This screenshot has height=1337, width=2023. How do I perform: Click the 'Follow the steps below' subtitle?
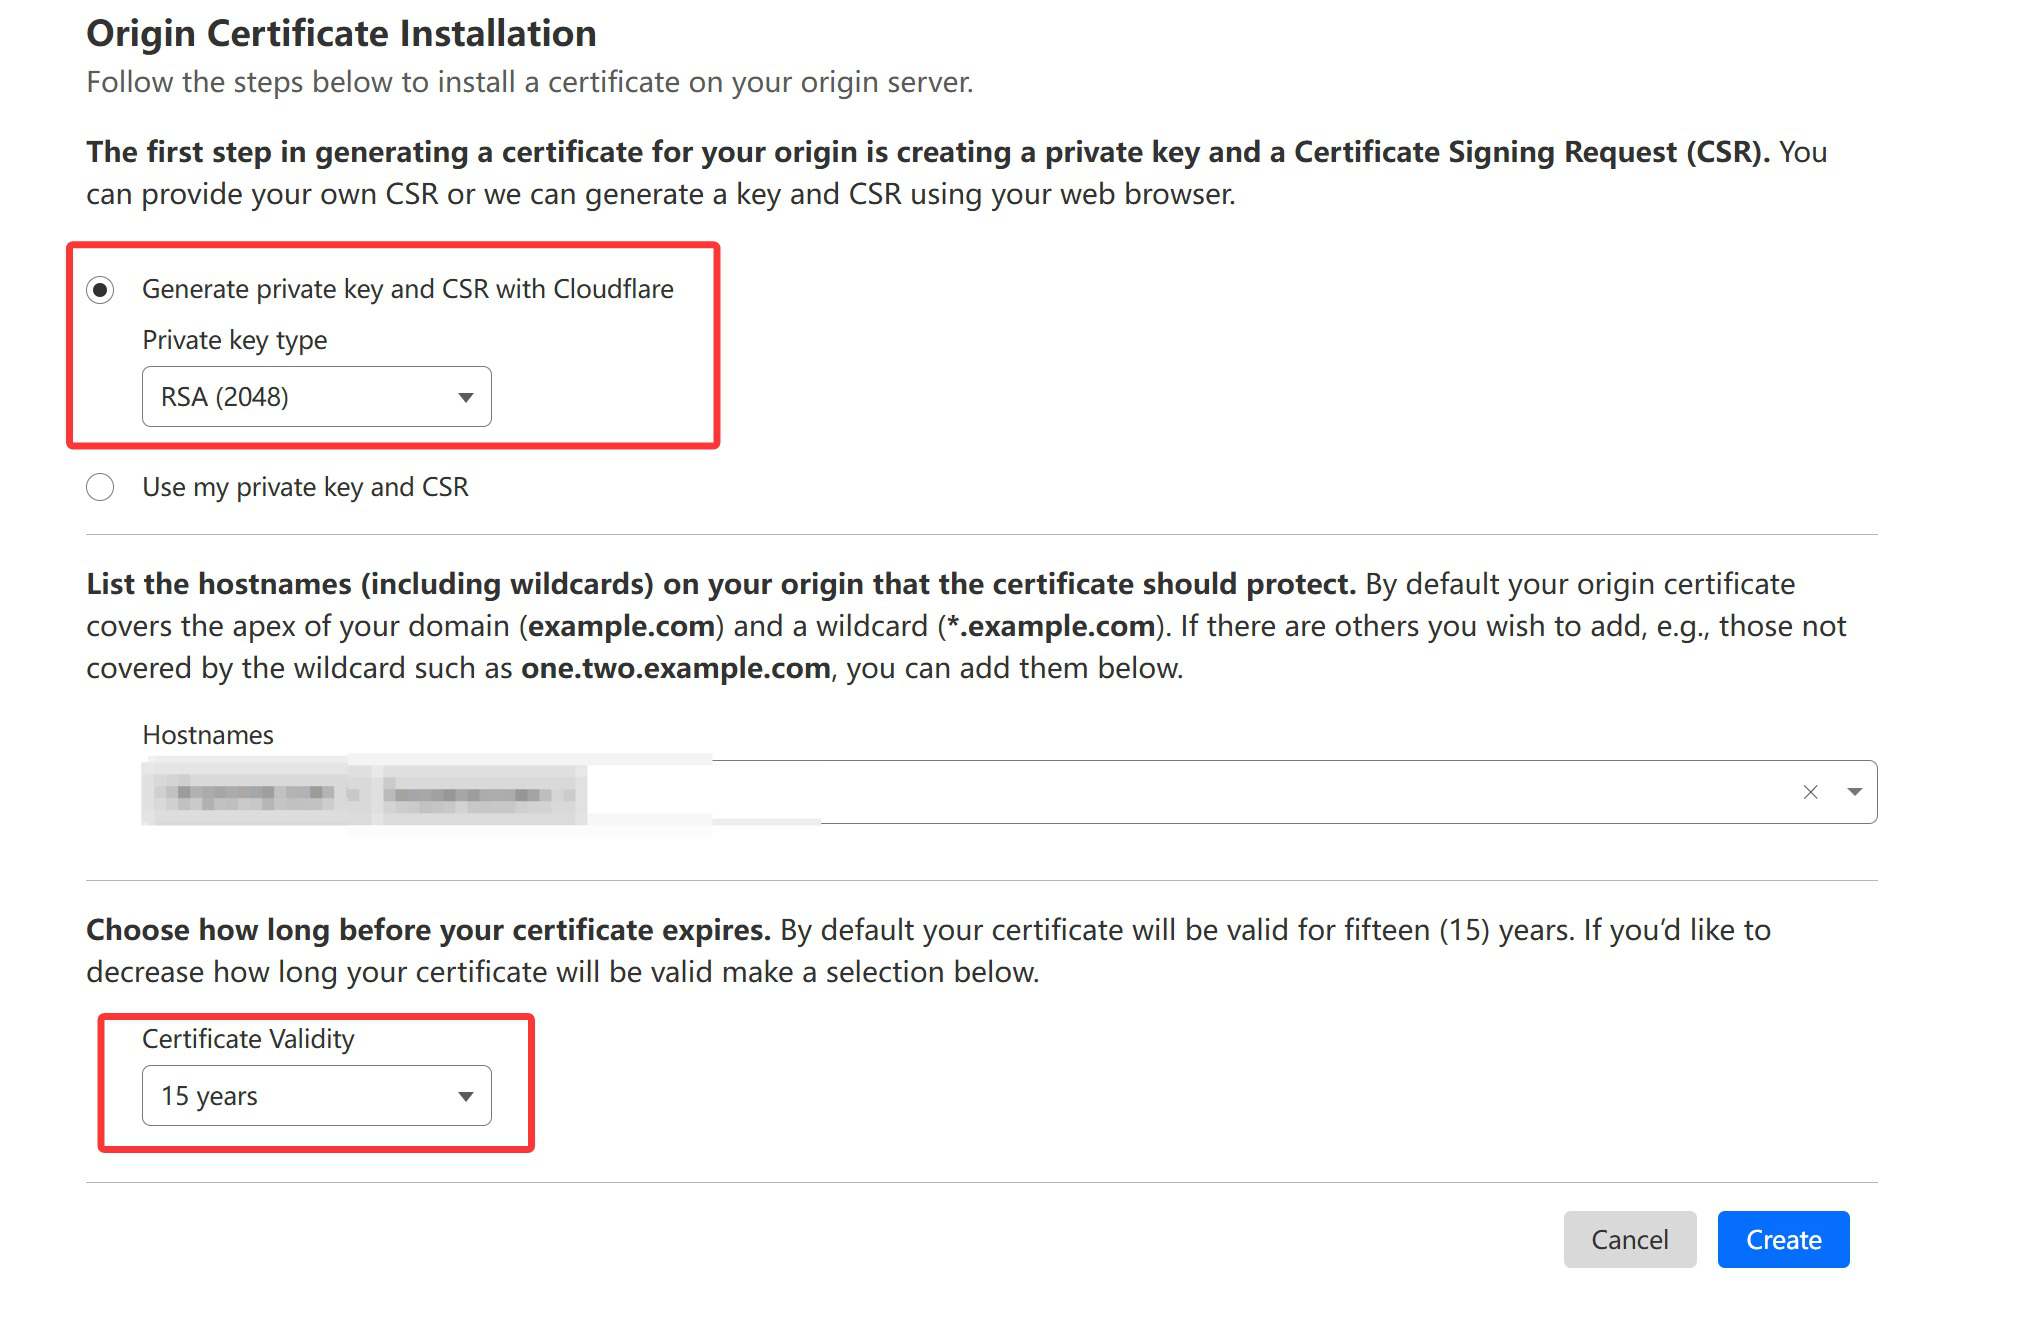pos(529,82)
